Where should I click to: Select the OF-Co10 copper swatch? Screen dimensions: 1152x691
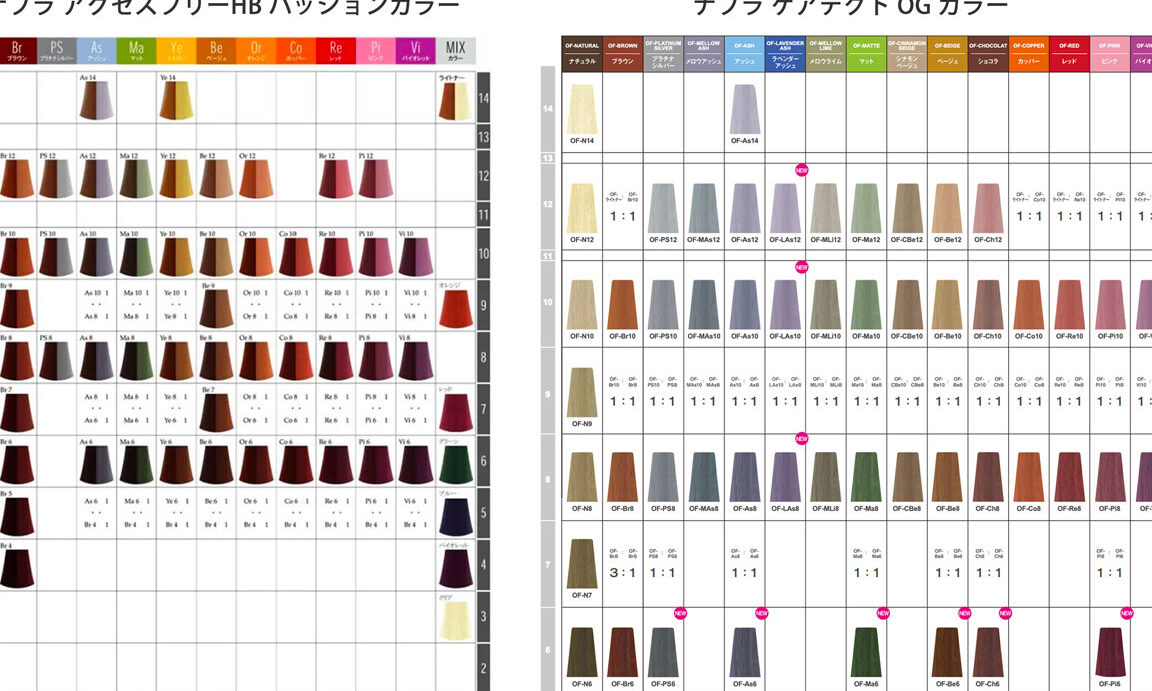1029,305
